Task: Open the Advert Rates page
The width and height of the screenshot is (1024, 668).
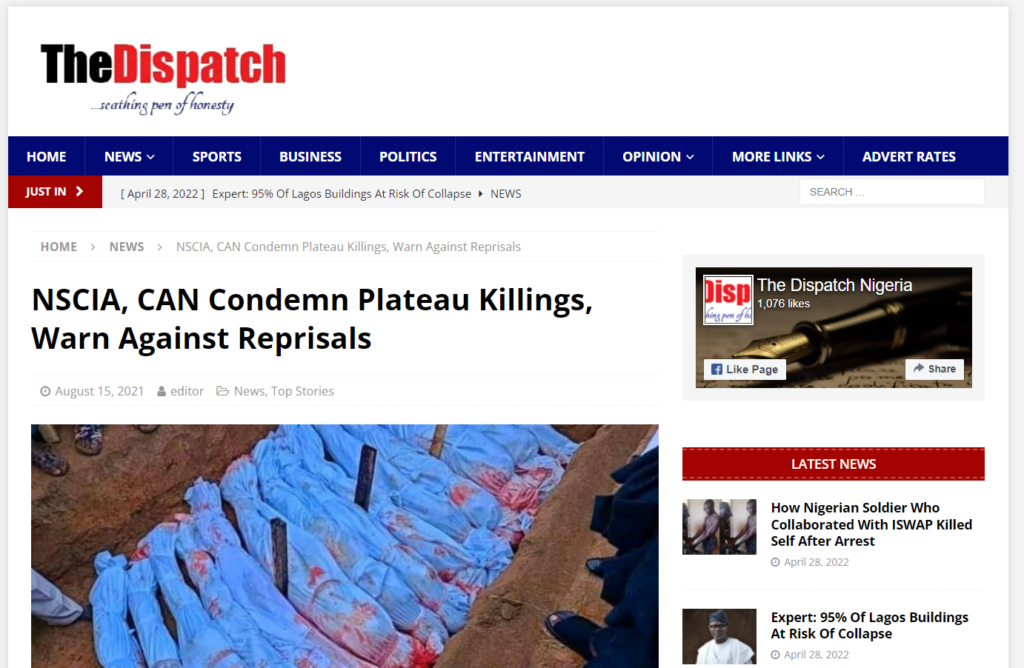Action: (908, 157)
